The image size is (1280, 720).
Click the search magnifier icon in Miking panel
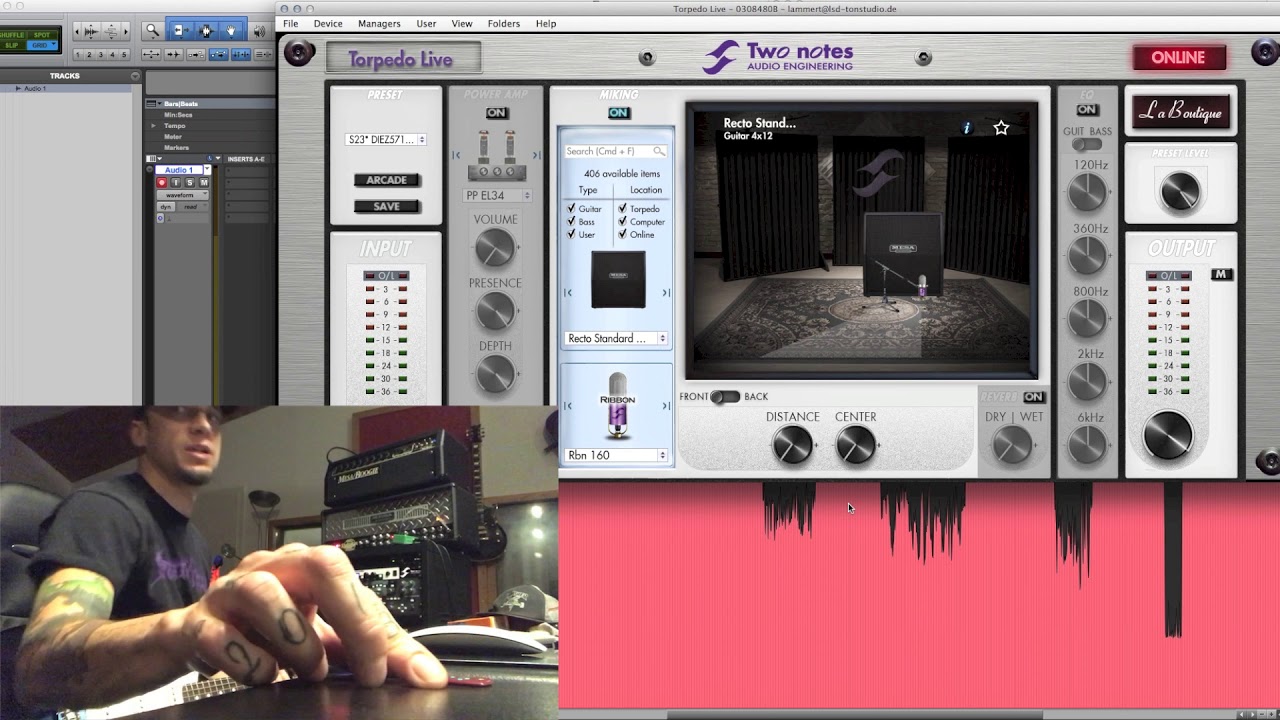point(658,152)
